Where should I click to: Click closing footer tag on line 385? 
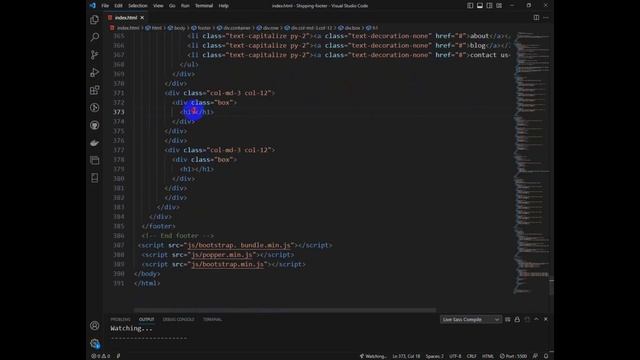click(158, 226)
